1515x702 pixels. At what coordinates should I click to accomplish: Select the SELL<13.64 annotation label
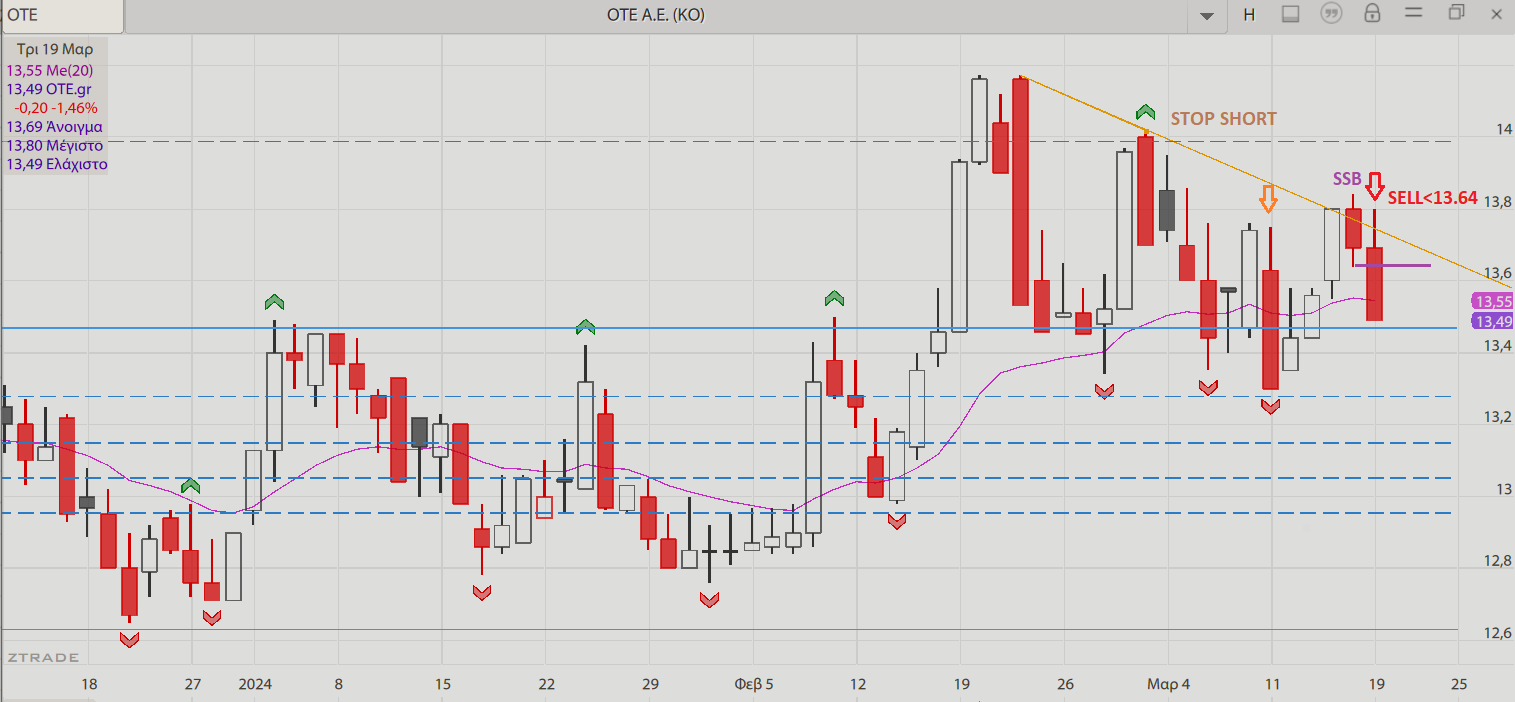pos(1432,198)
